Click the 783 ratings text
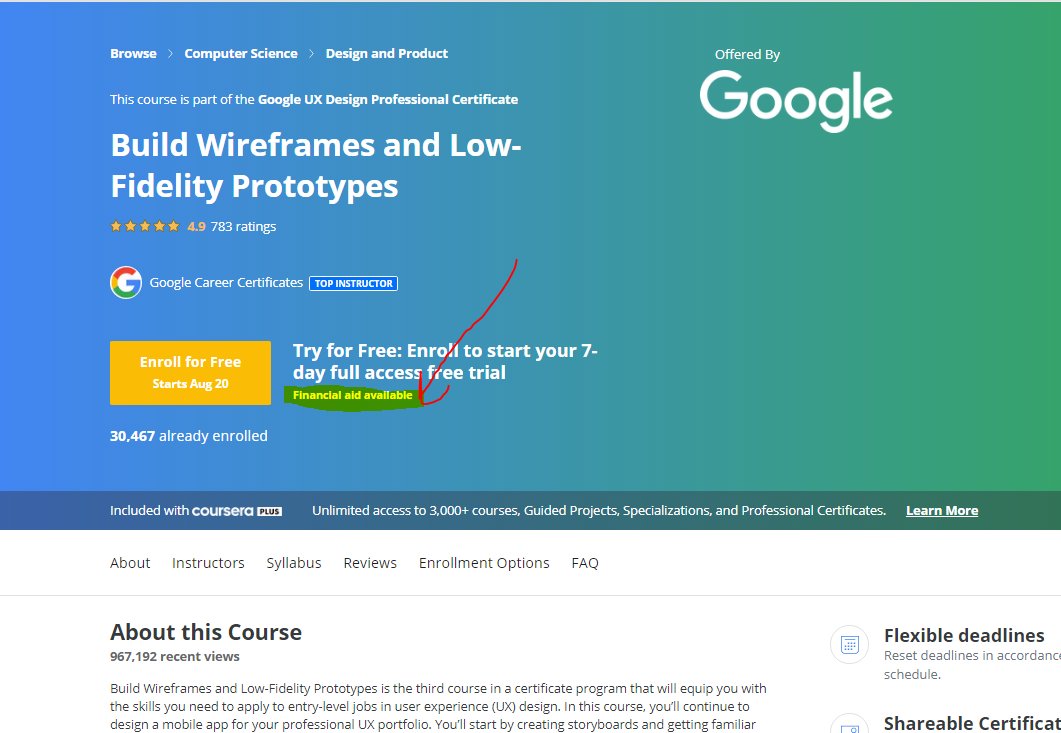Screen dimensions: 1061x733 pos(243,227)
